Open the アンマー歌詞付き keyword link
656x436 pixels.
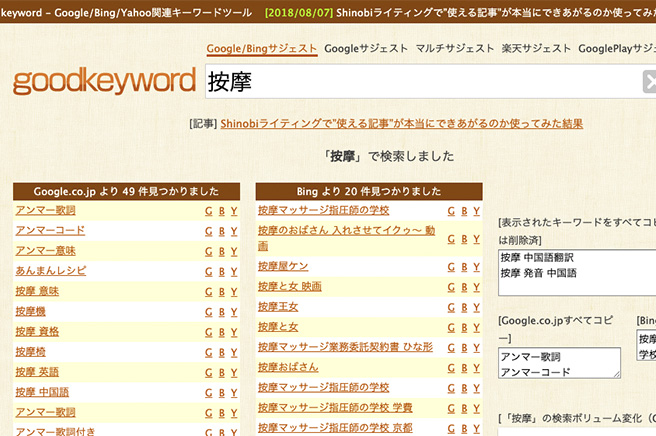click(55, 431)
